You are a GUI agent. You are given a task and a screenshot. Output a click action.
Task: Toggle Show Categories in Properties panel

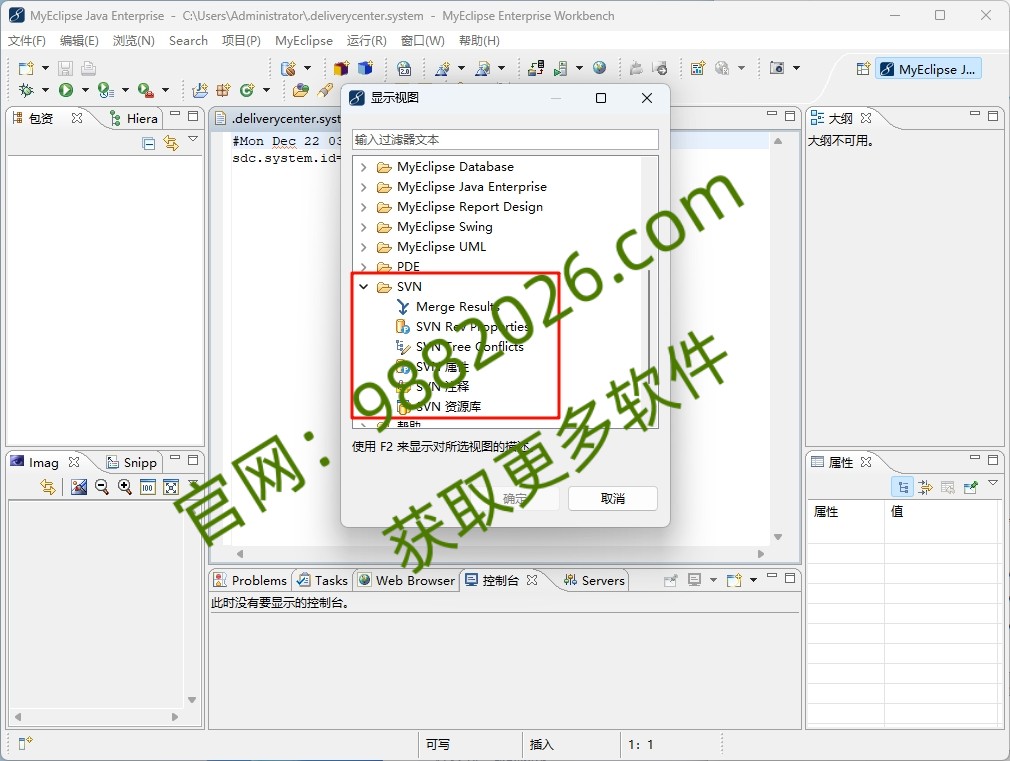point(902,488)
